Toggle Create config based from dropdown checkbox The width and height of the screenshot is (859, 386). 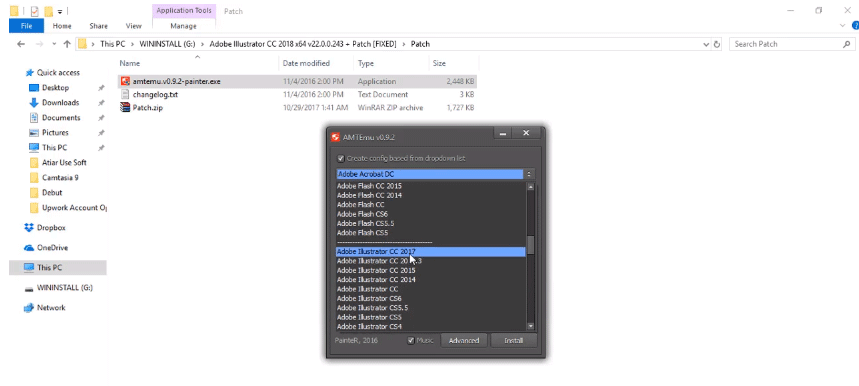click(341, 158)
